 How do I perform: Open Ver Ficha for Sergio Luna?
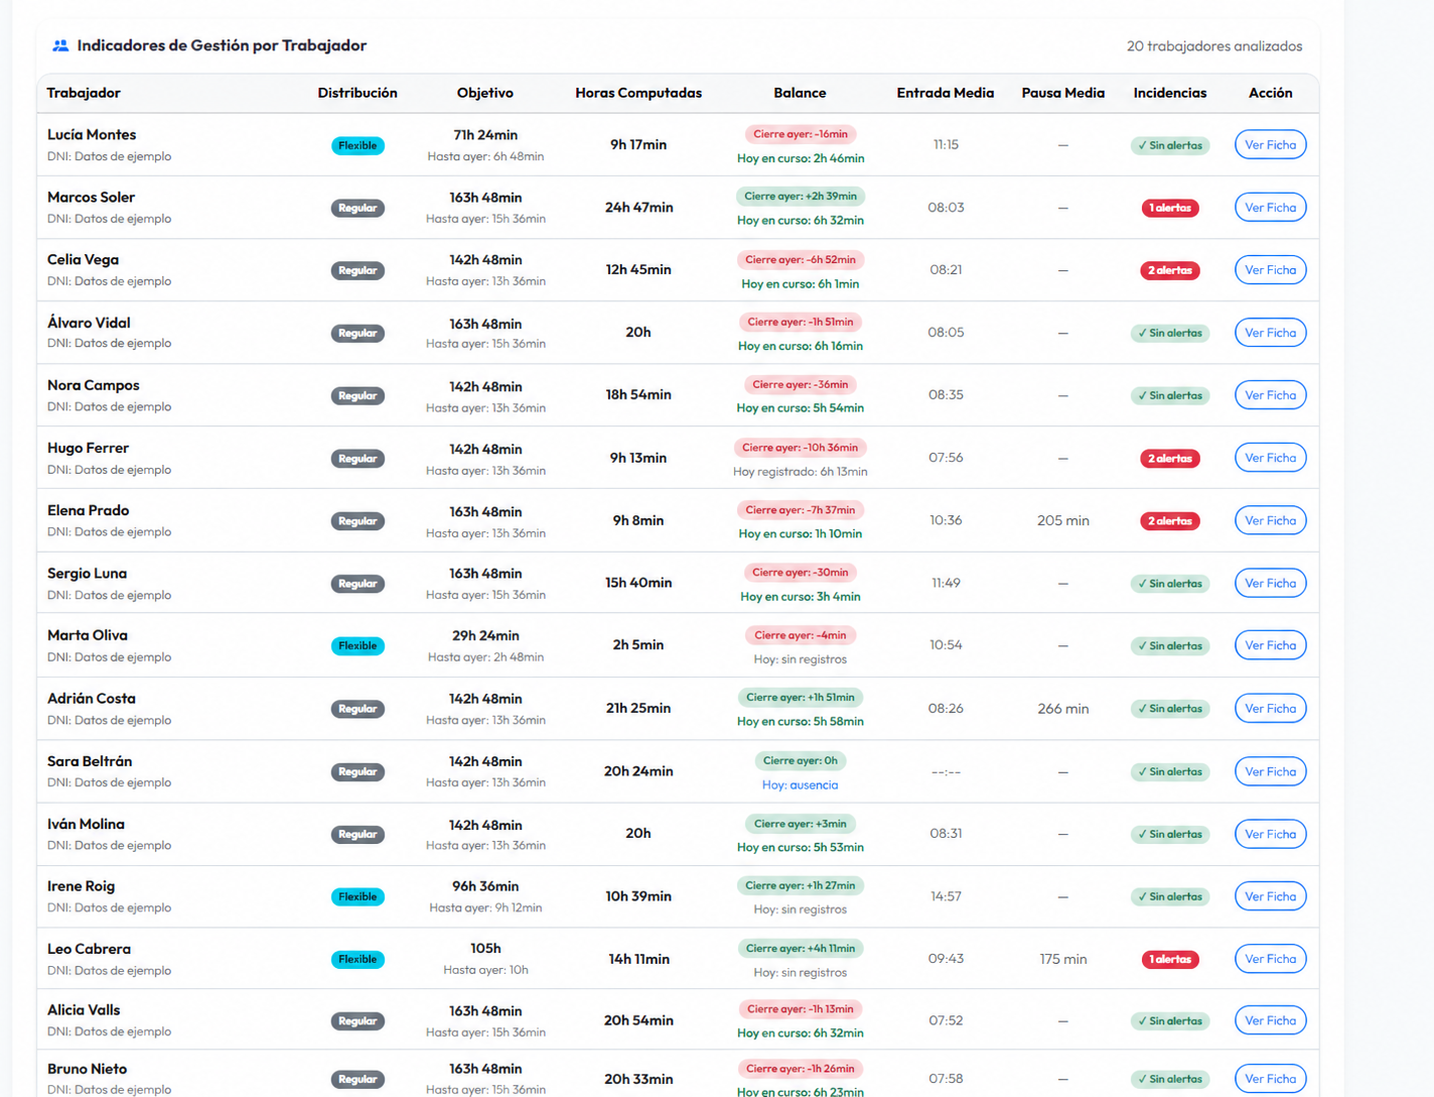click(x=1270, y=583)
